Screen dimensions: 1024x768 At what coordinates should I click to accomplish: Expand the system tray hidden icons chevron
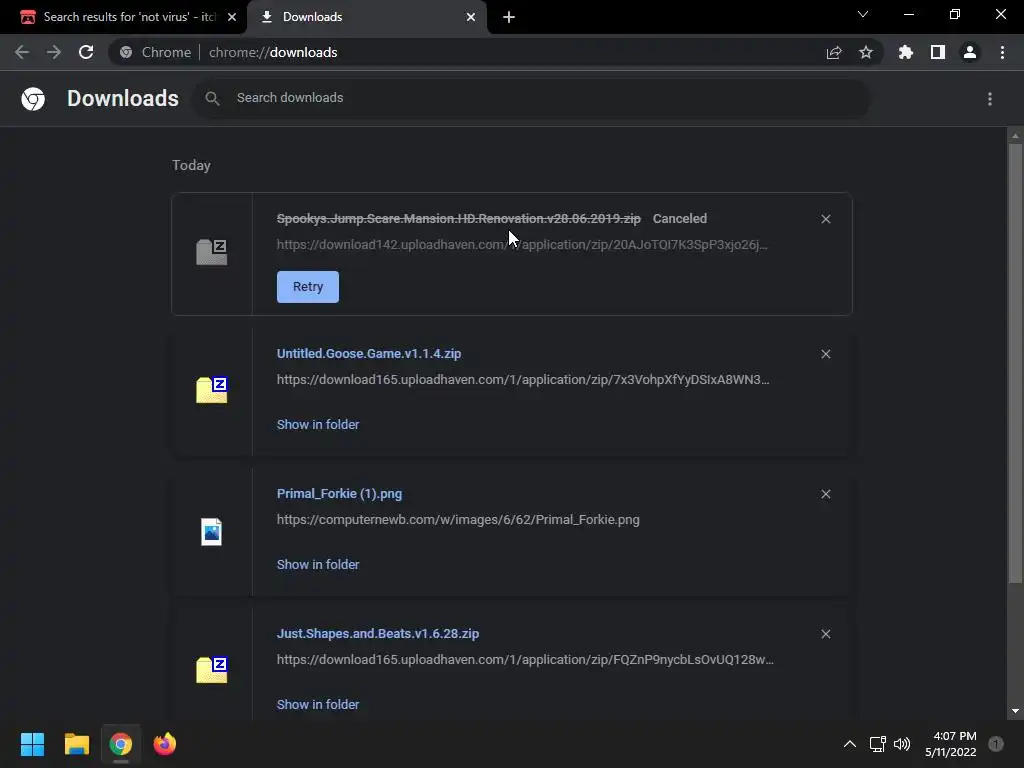point(850,744)
